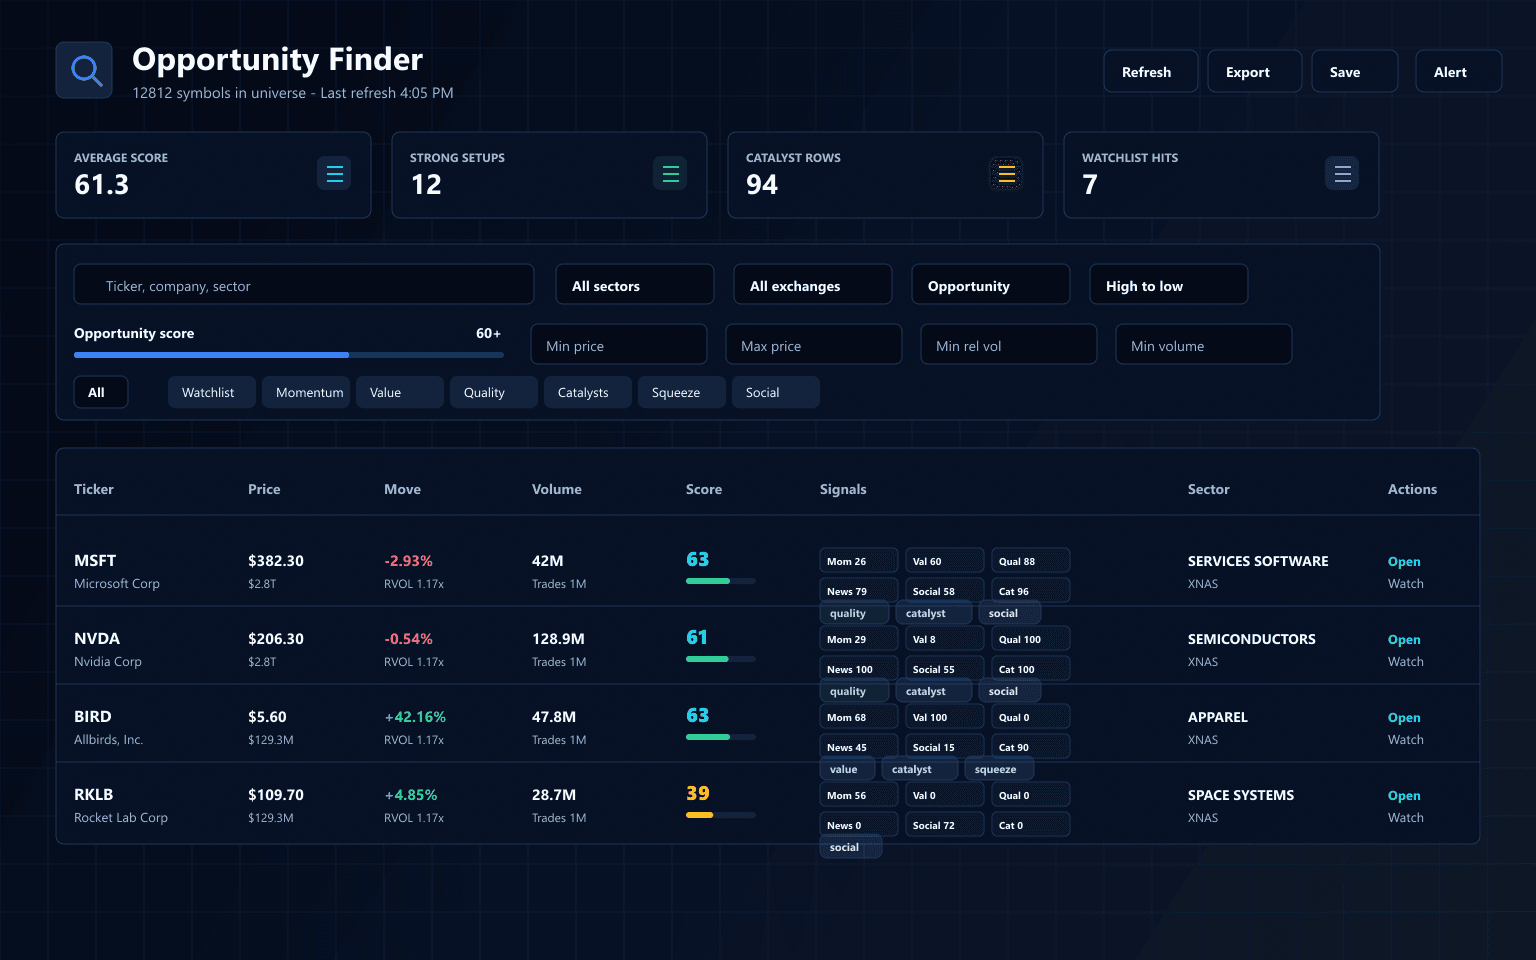Click the MSFT ticker symbol
The width and height of the screenshot is (1536, 960).
tap(95, 561)
